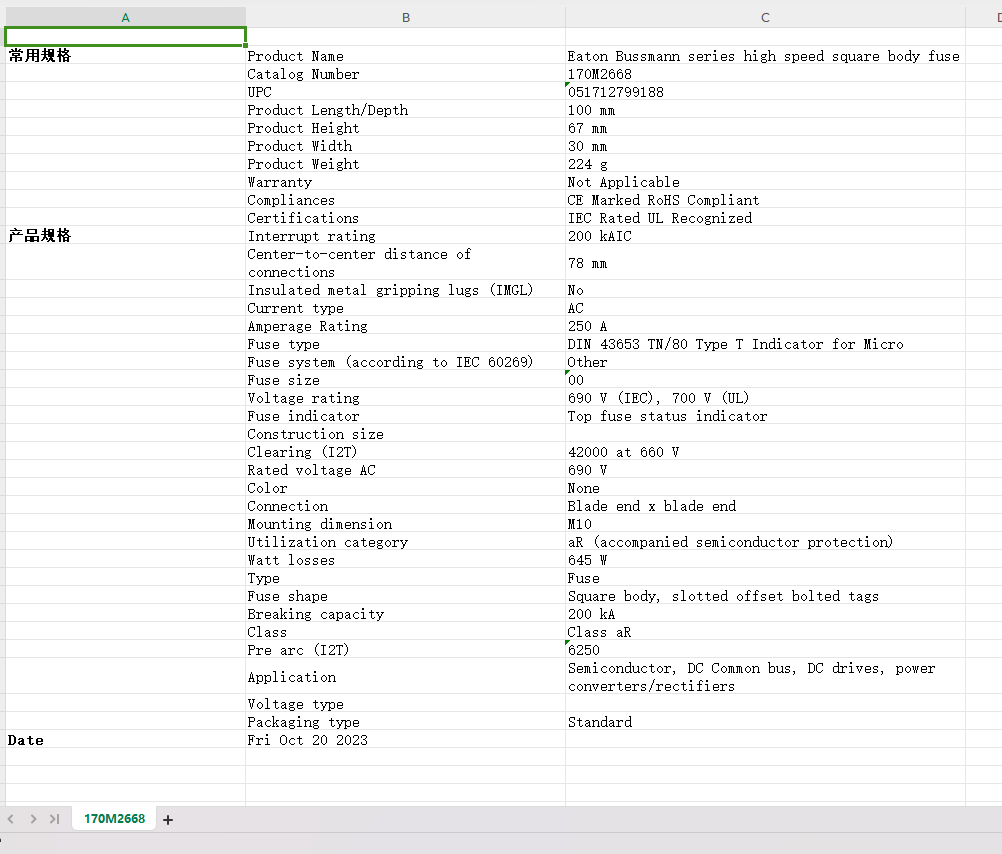The image size is (1002, 854).
Task: Click 'CE Marked RoHS Compliant' cell
Action: click(x=765, y=200)
